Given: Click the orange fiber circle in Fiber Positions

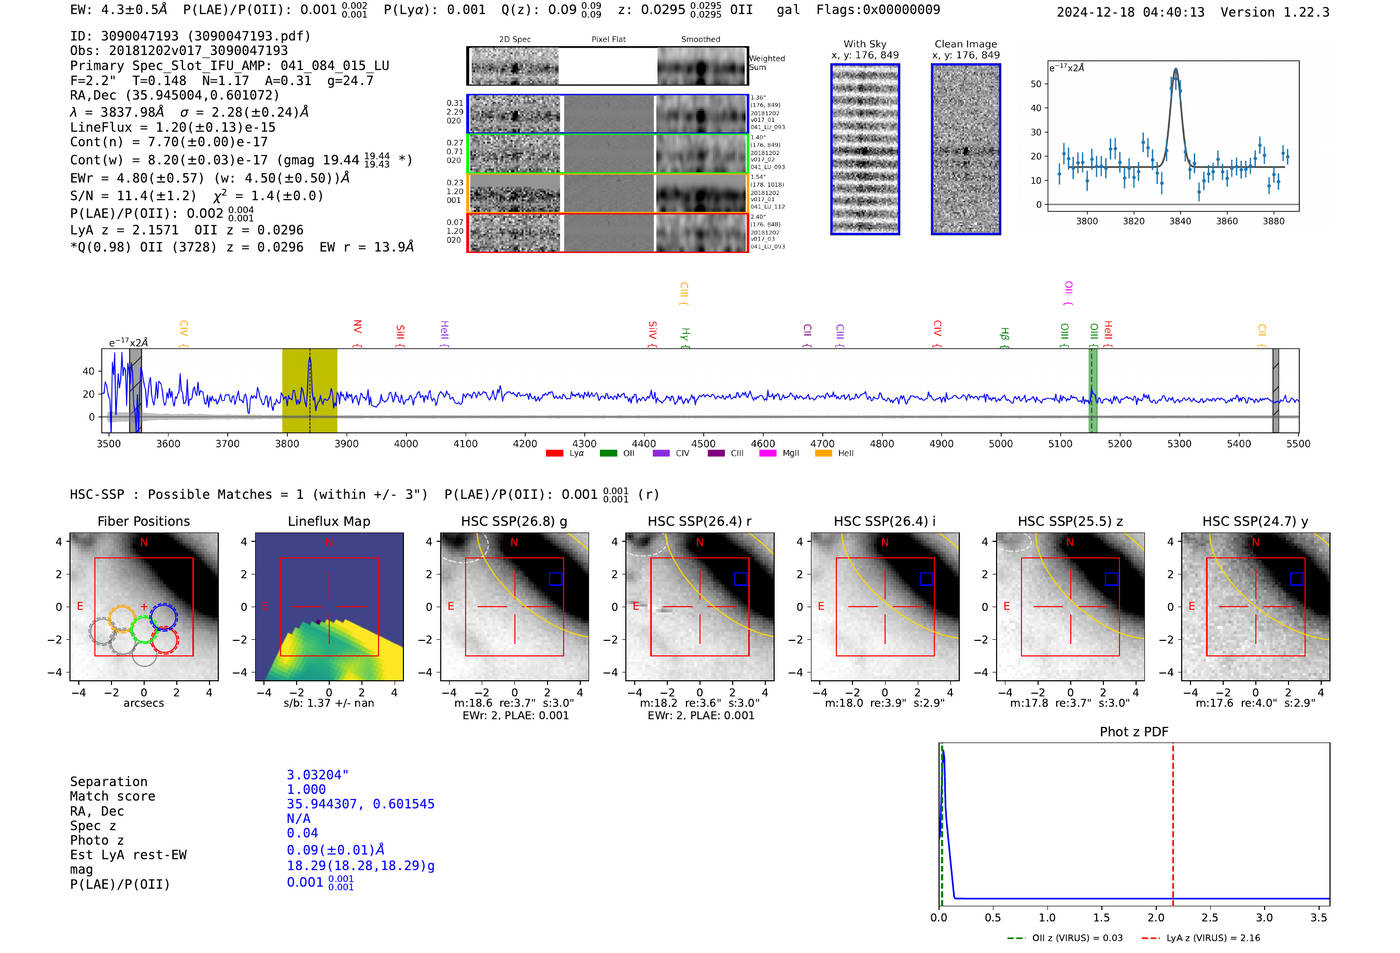Looking at the screenshot, I should (x=122, y=619).
